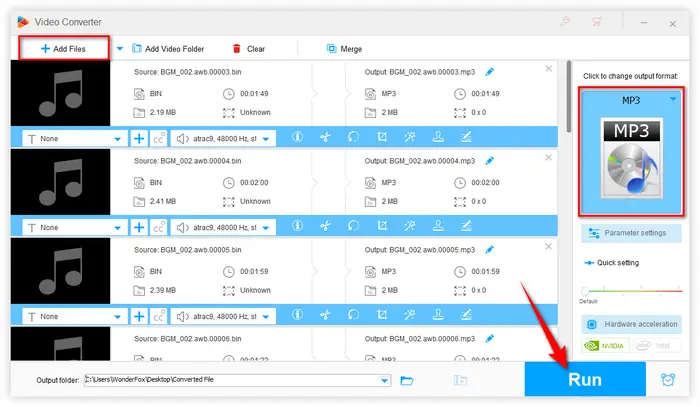Open subtitle dropdown for BGM_002.awb.00005 row
This screenshot has height=407, width=700.
coord(75,316)
